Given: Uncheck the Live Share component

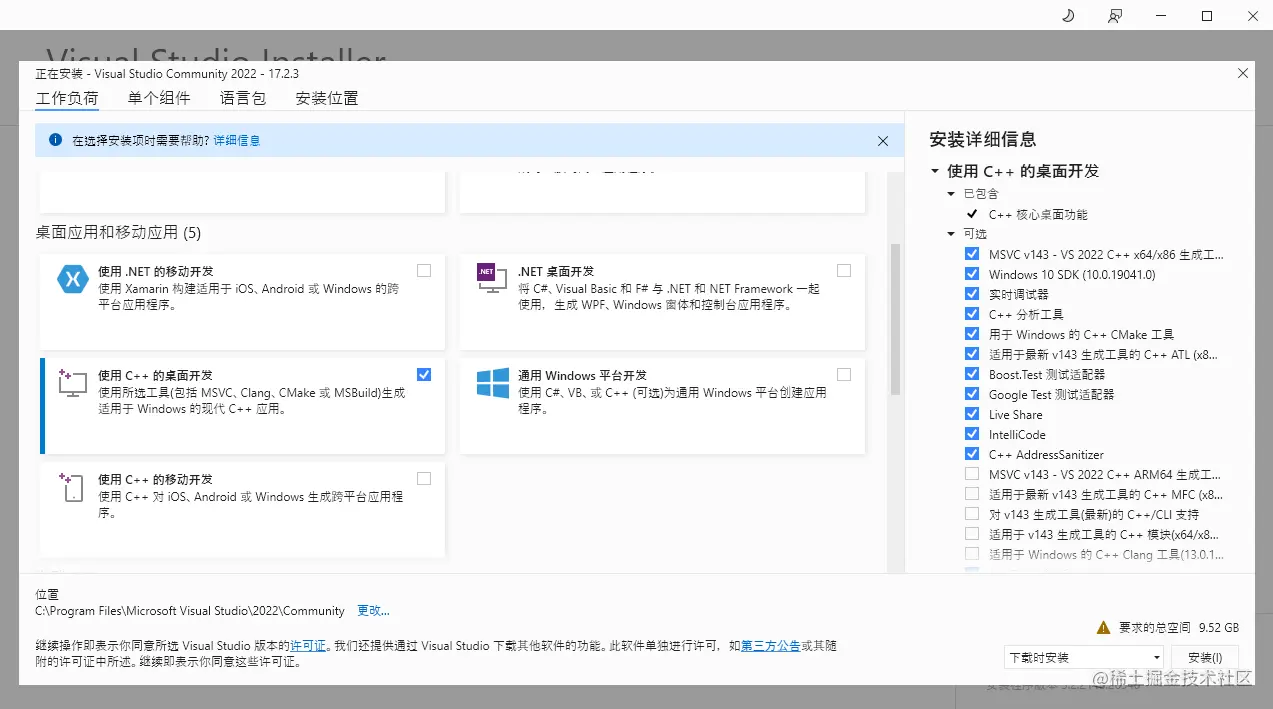Looking at the screenshot, I should (972, 414).
